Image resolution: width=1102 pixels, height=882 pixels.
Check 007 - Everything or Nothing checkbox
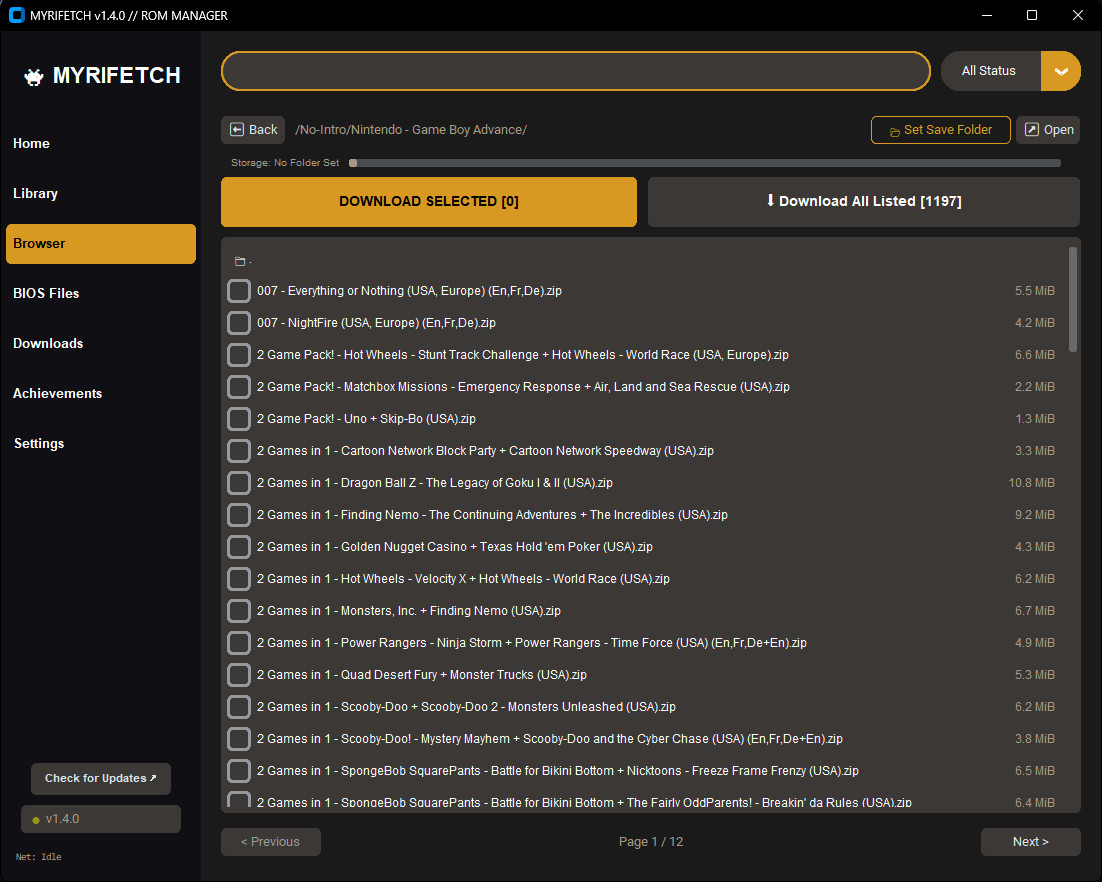click(239, 291)
